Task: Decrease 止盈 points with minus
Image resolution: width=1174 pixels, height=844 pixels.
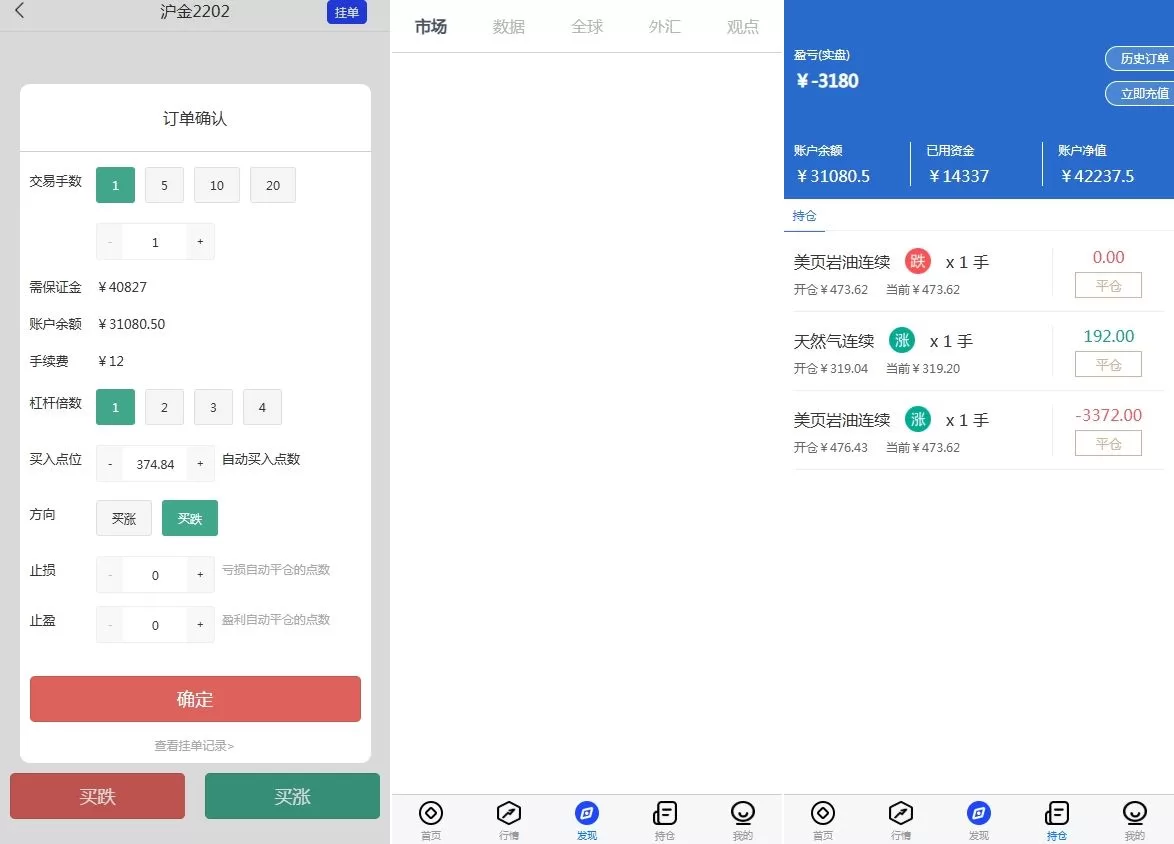Action: [x=110, y=625]
